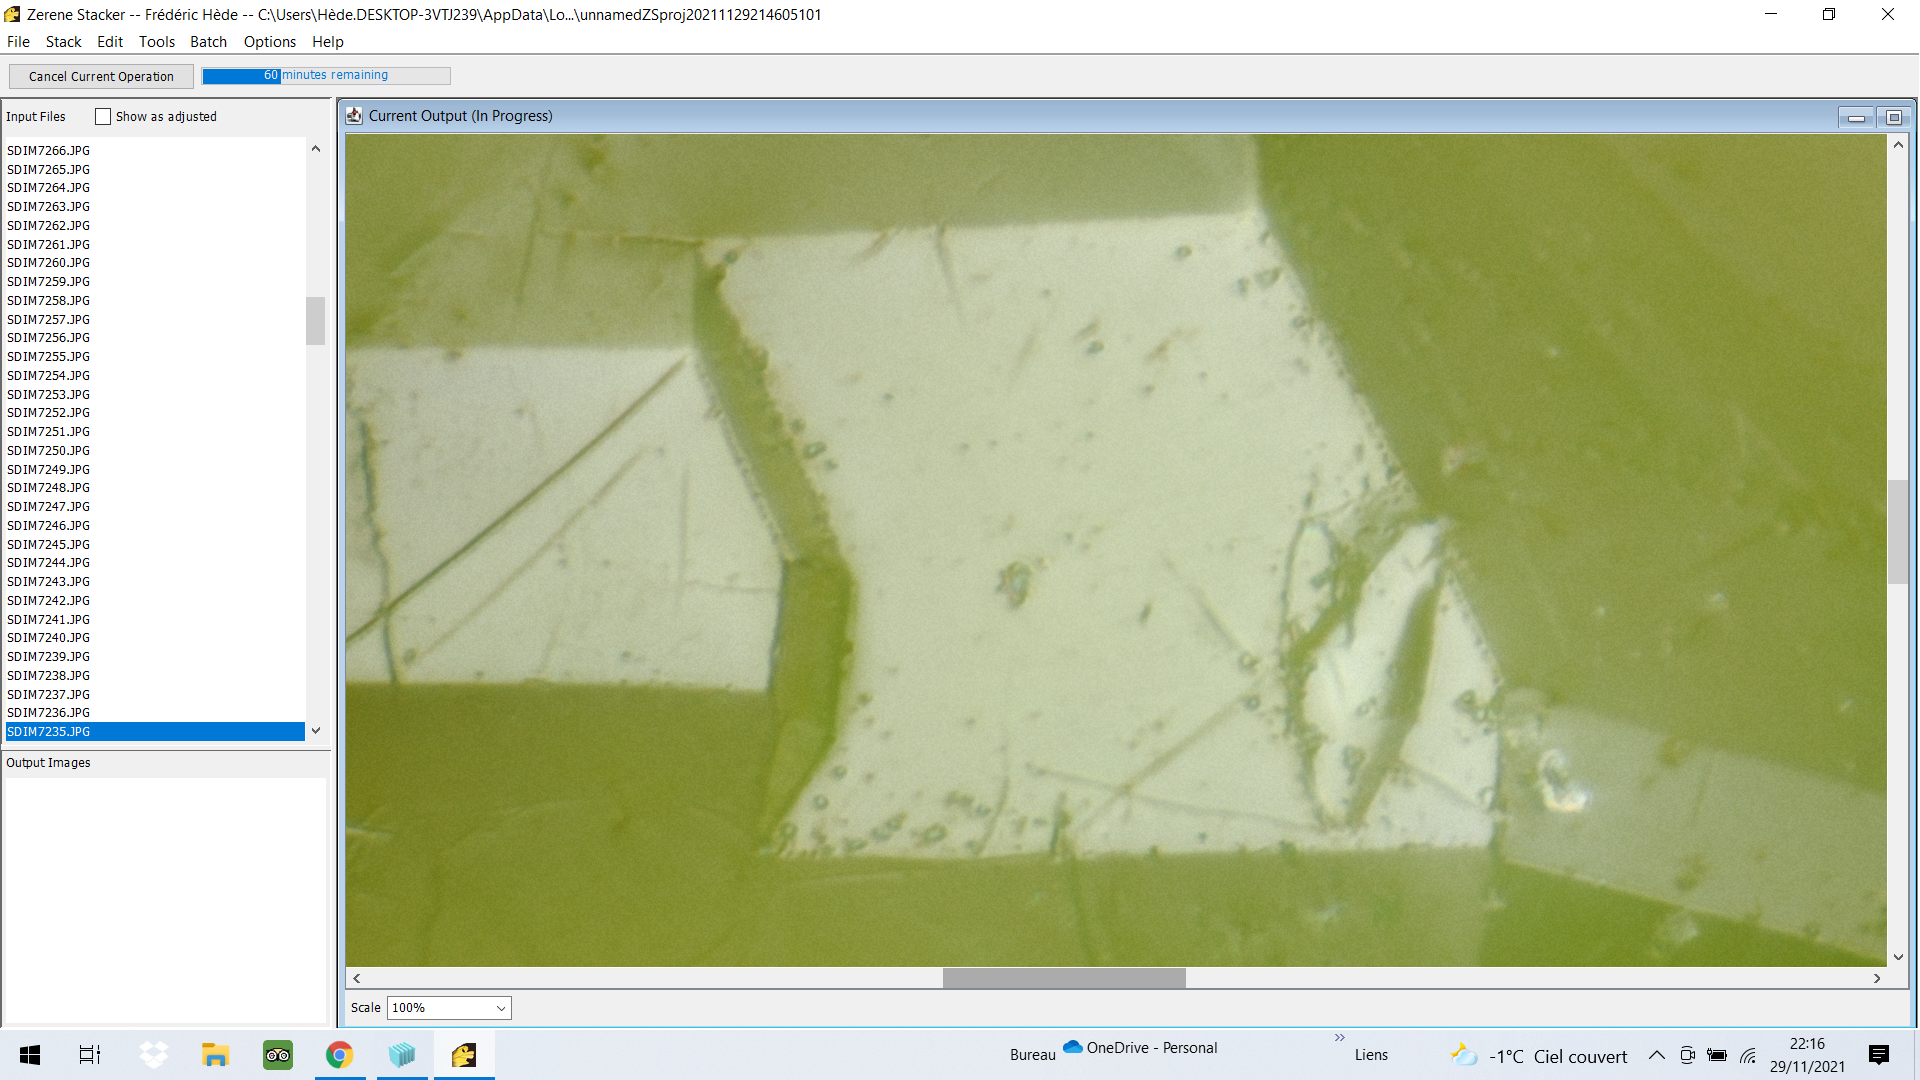The image size is (1920, 1080).
Task: Select SDIM7259.JPG in input files
Action: [x=155, y=282]
